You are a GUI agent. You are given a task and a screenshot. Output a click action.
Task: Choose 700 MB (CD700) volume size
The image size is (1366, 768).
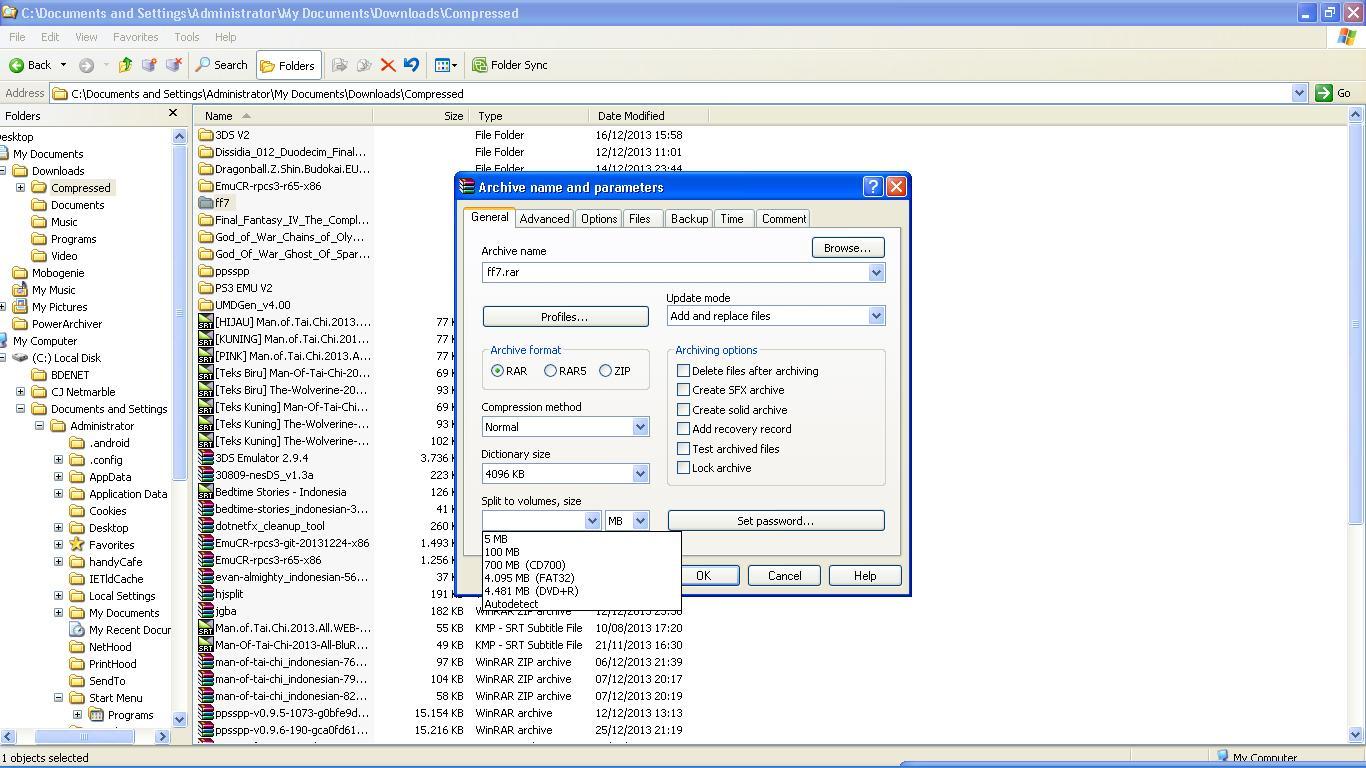click(x=524, y=565)
